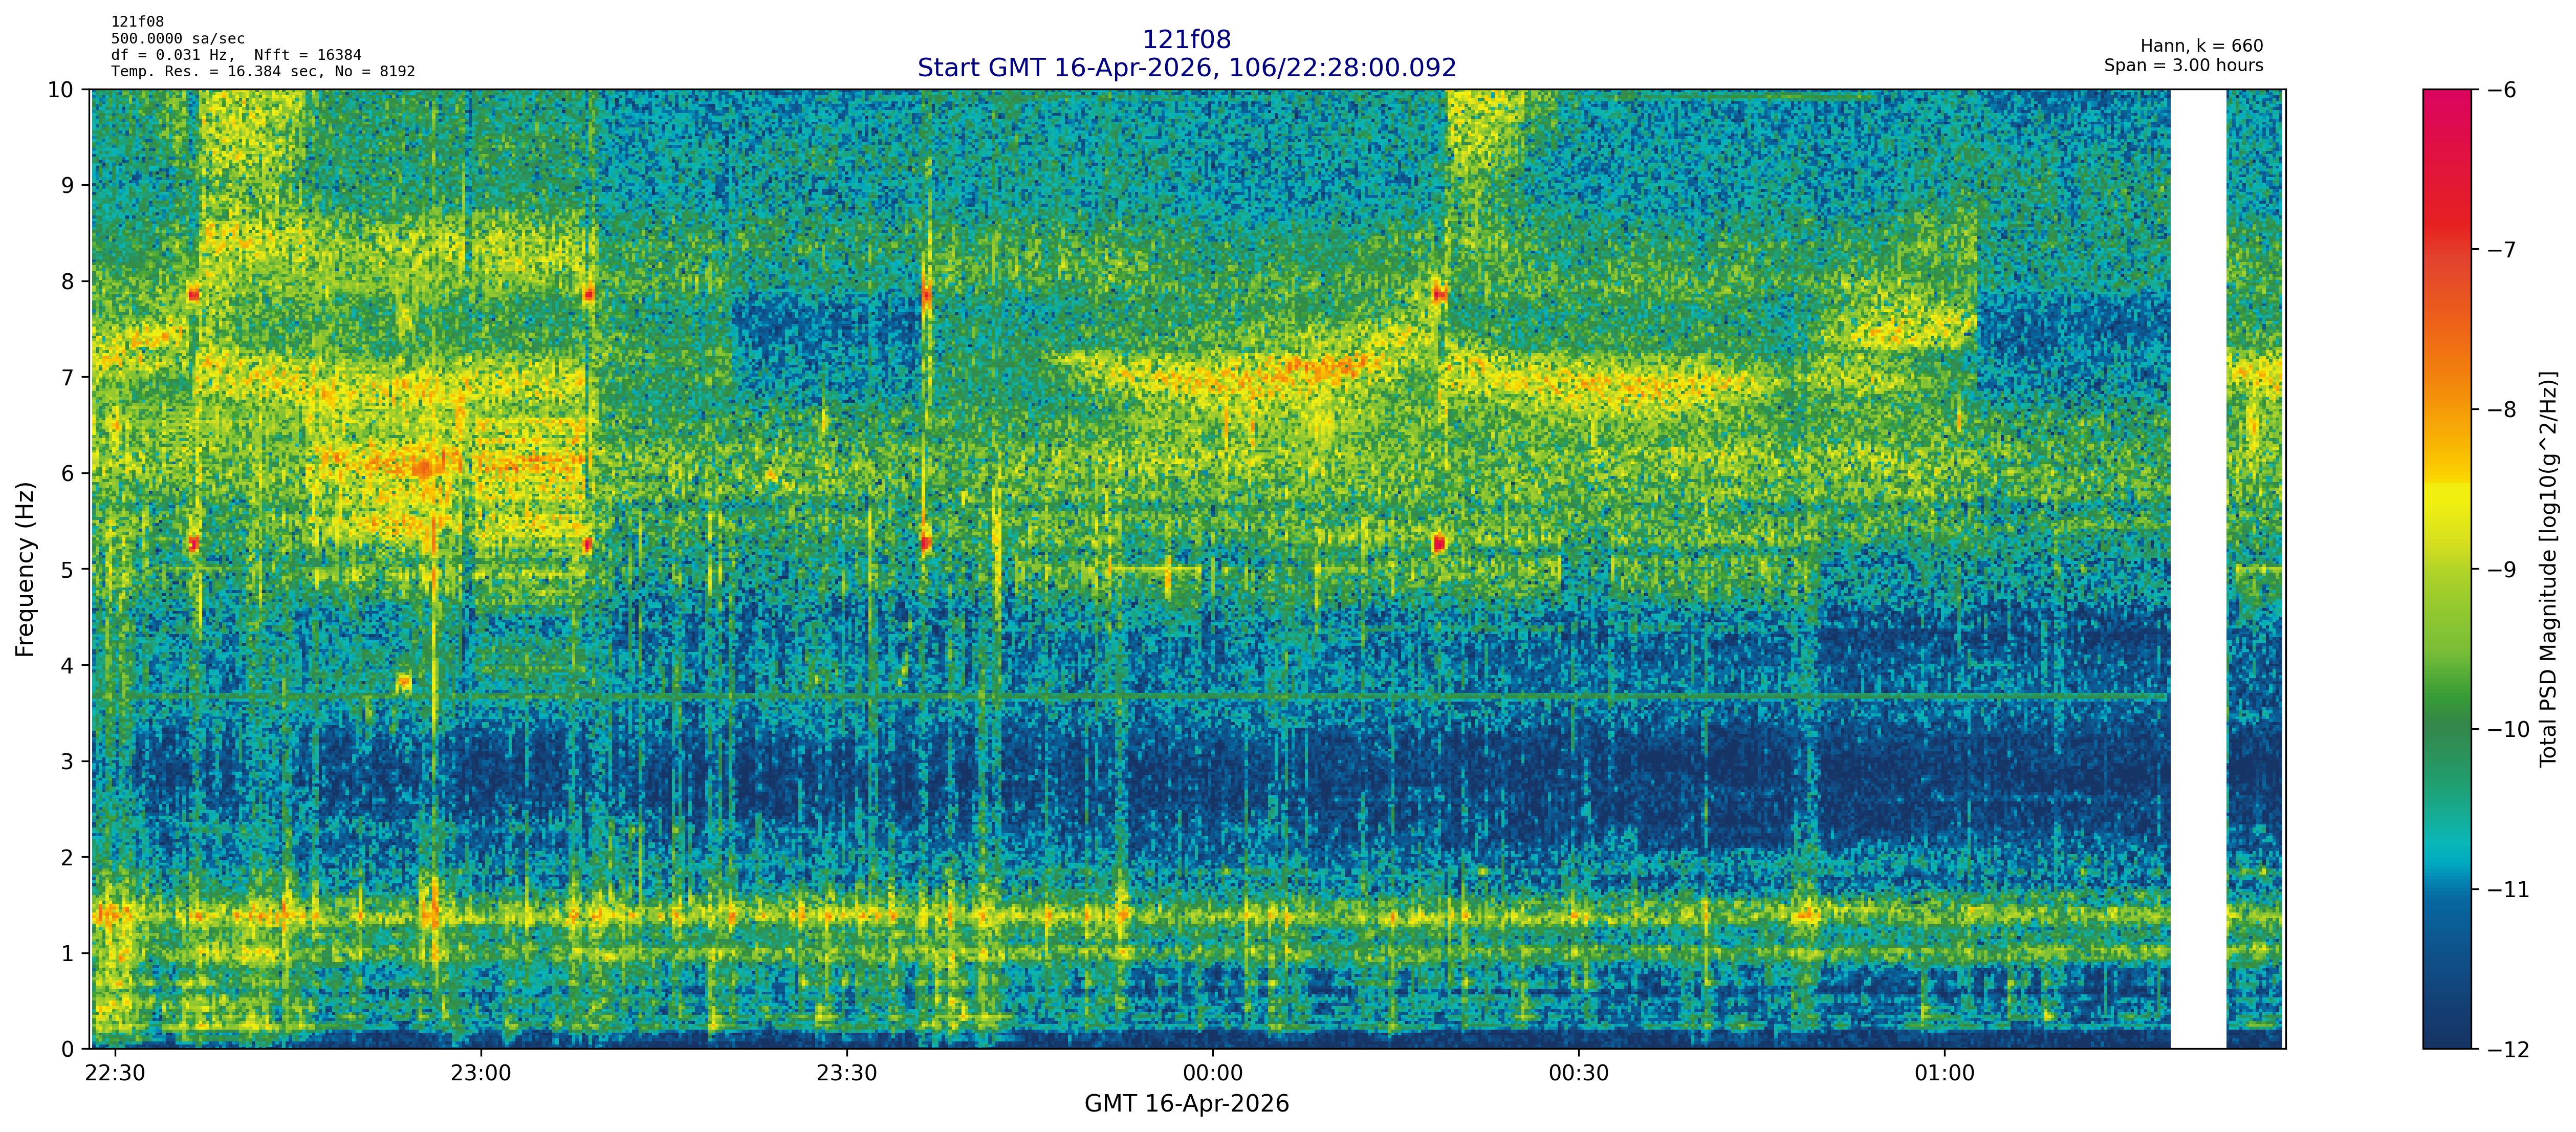Click the 00:30 time tick label
Viewport: 2576px width, 1132px height.
1578,1074
